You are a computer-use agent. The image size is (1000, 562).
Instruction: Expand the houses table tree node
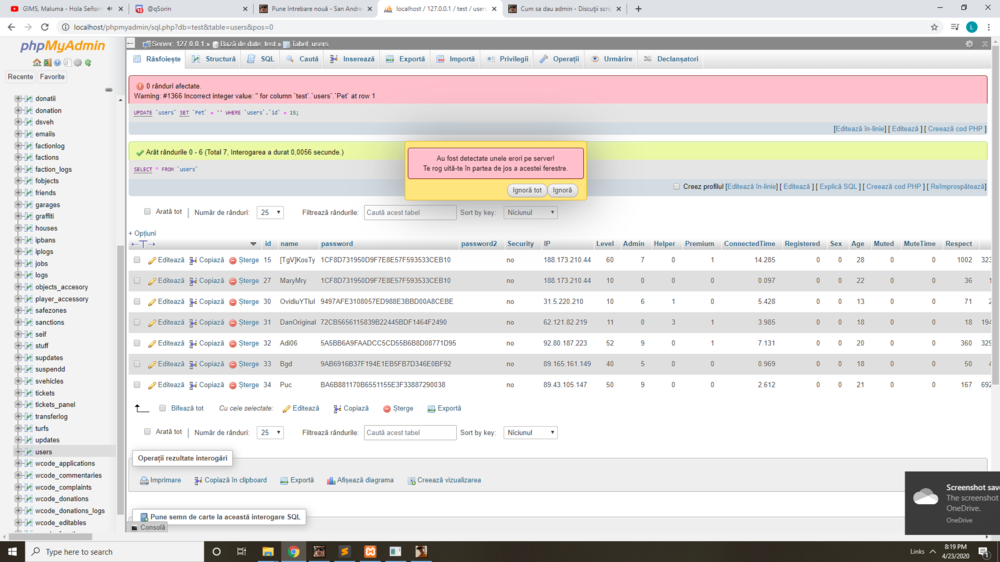(x=18, y=228)
